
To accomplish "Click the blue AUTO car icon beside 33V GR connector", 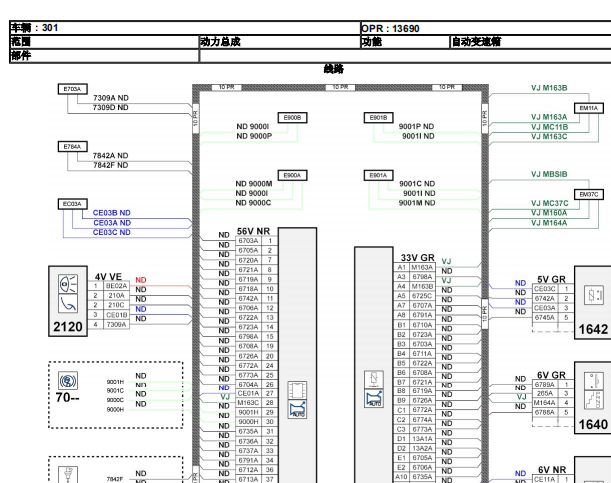I will (374, 398).
